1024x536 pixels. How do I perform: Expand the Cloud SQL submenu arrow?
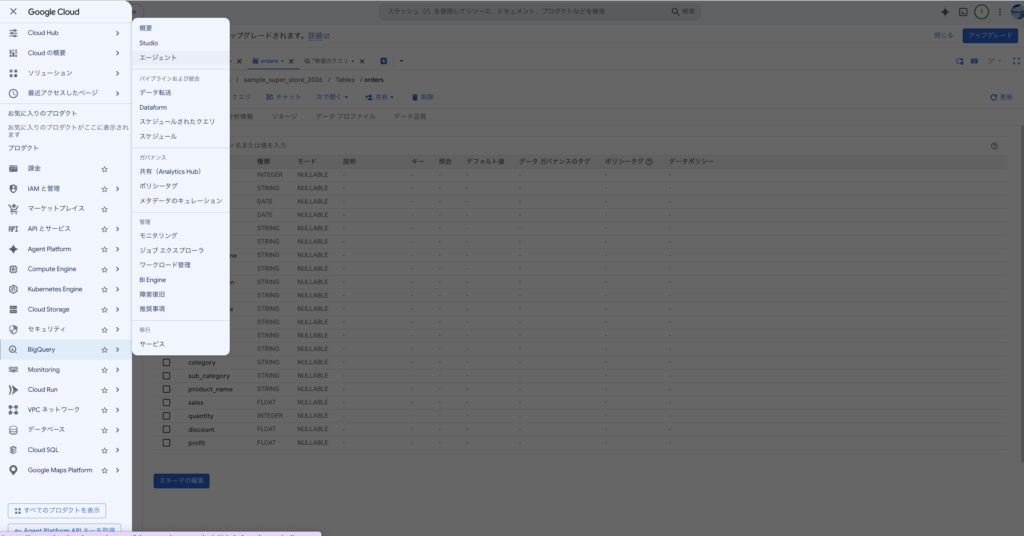pos(118,450)
